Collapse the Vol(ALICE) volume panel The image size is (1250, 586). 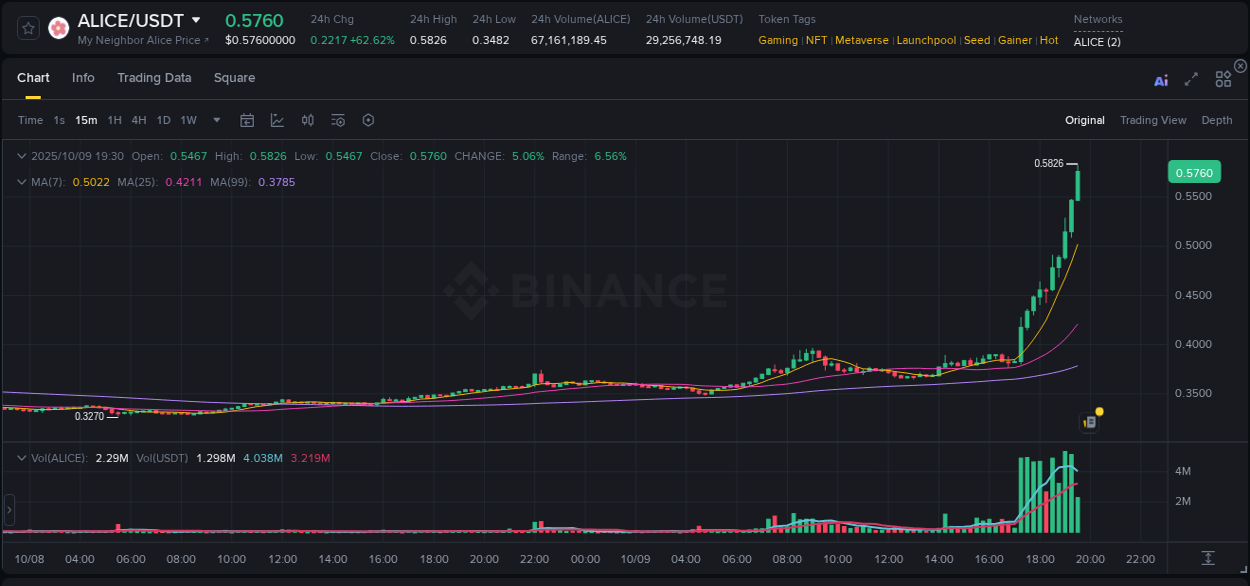coord(21,456)
